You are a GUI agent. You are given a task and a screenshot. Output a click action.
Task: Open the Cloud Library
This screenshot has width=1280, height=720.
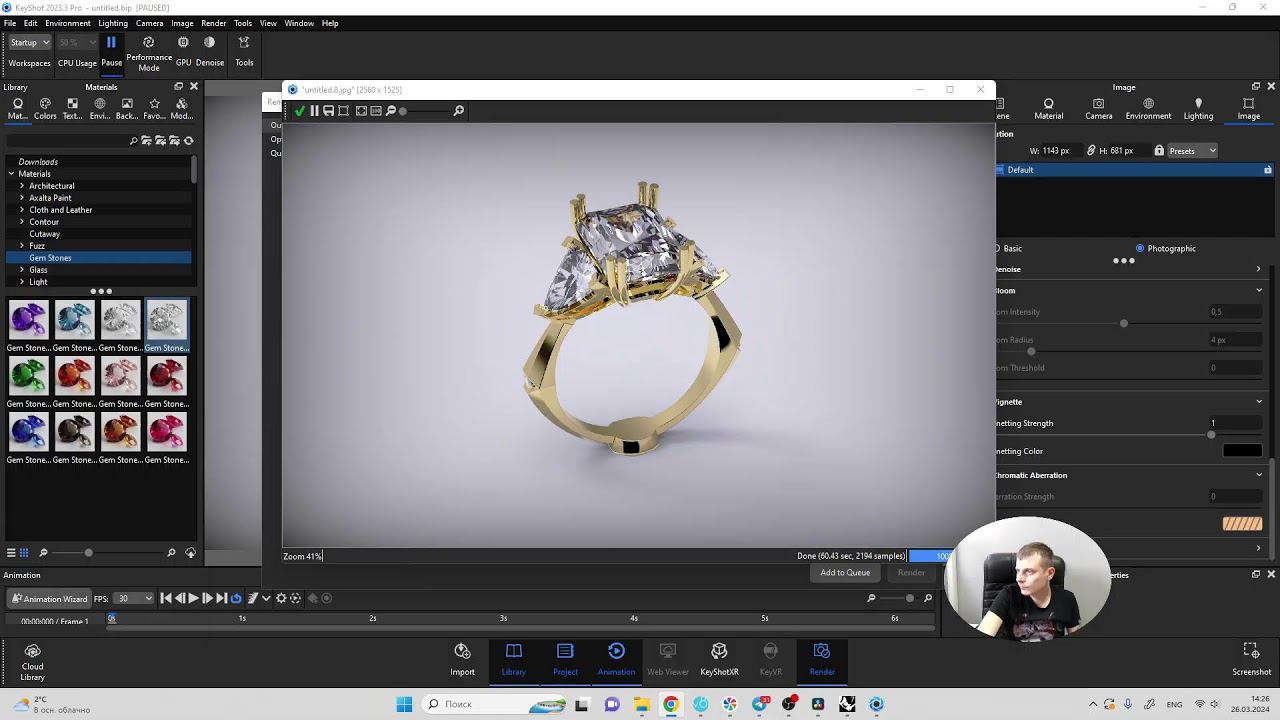(x=32, y=652)
